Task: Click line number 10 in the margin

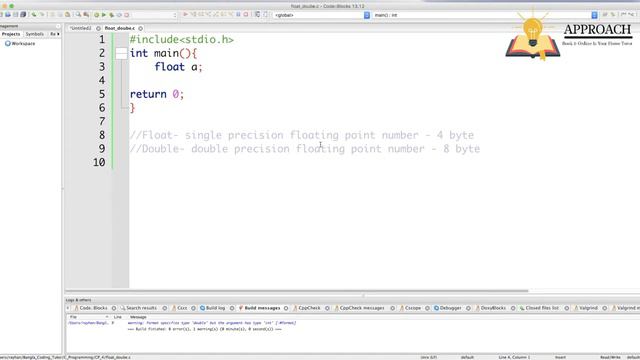Action: coord(99,162)
